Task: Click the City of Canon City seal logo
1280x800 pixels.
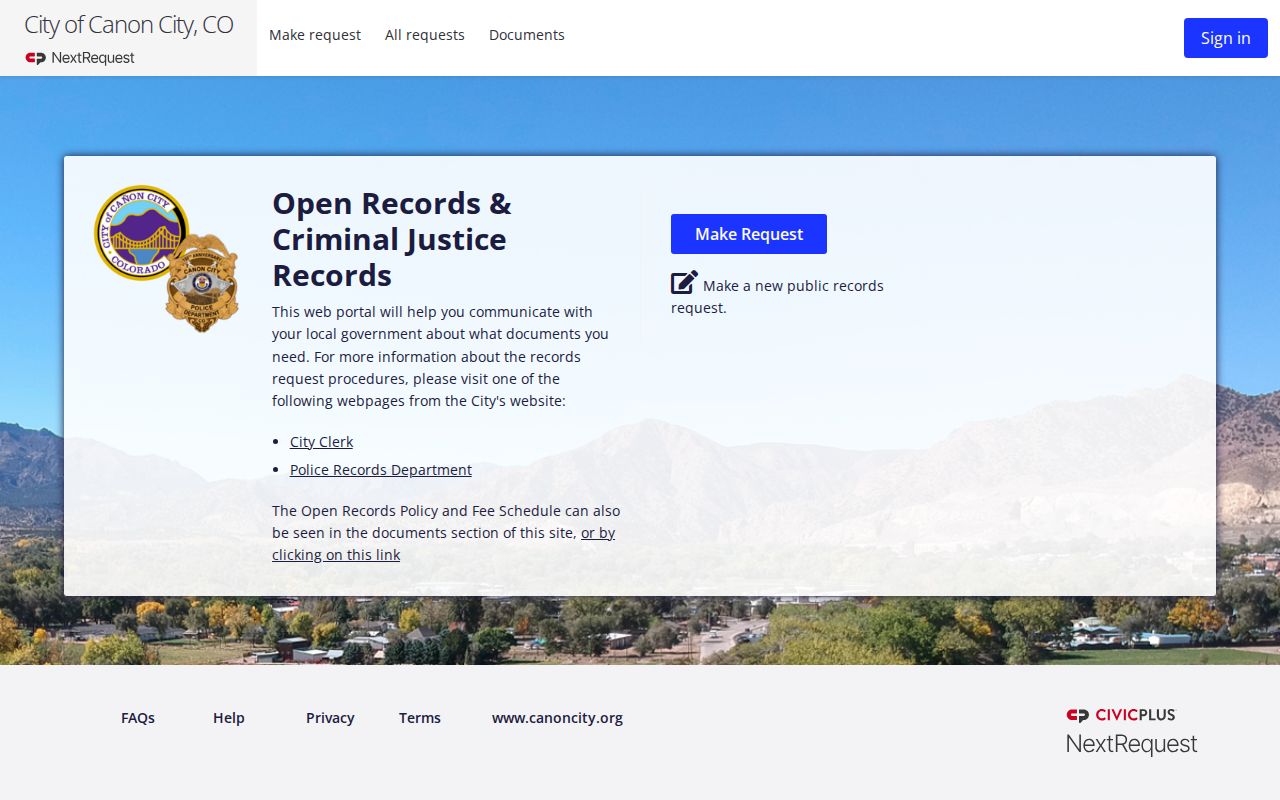Action: coord(141,233)
